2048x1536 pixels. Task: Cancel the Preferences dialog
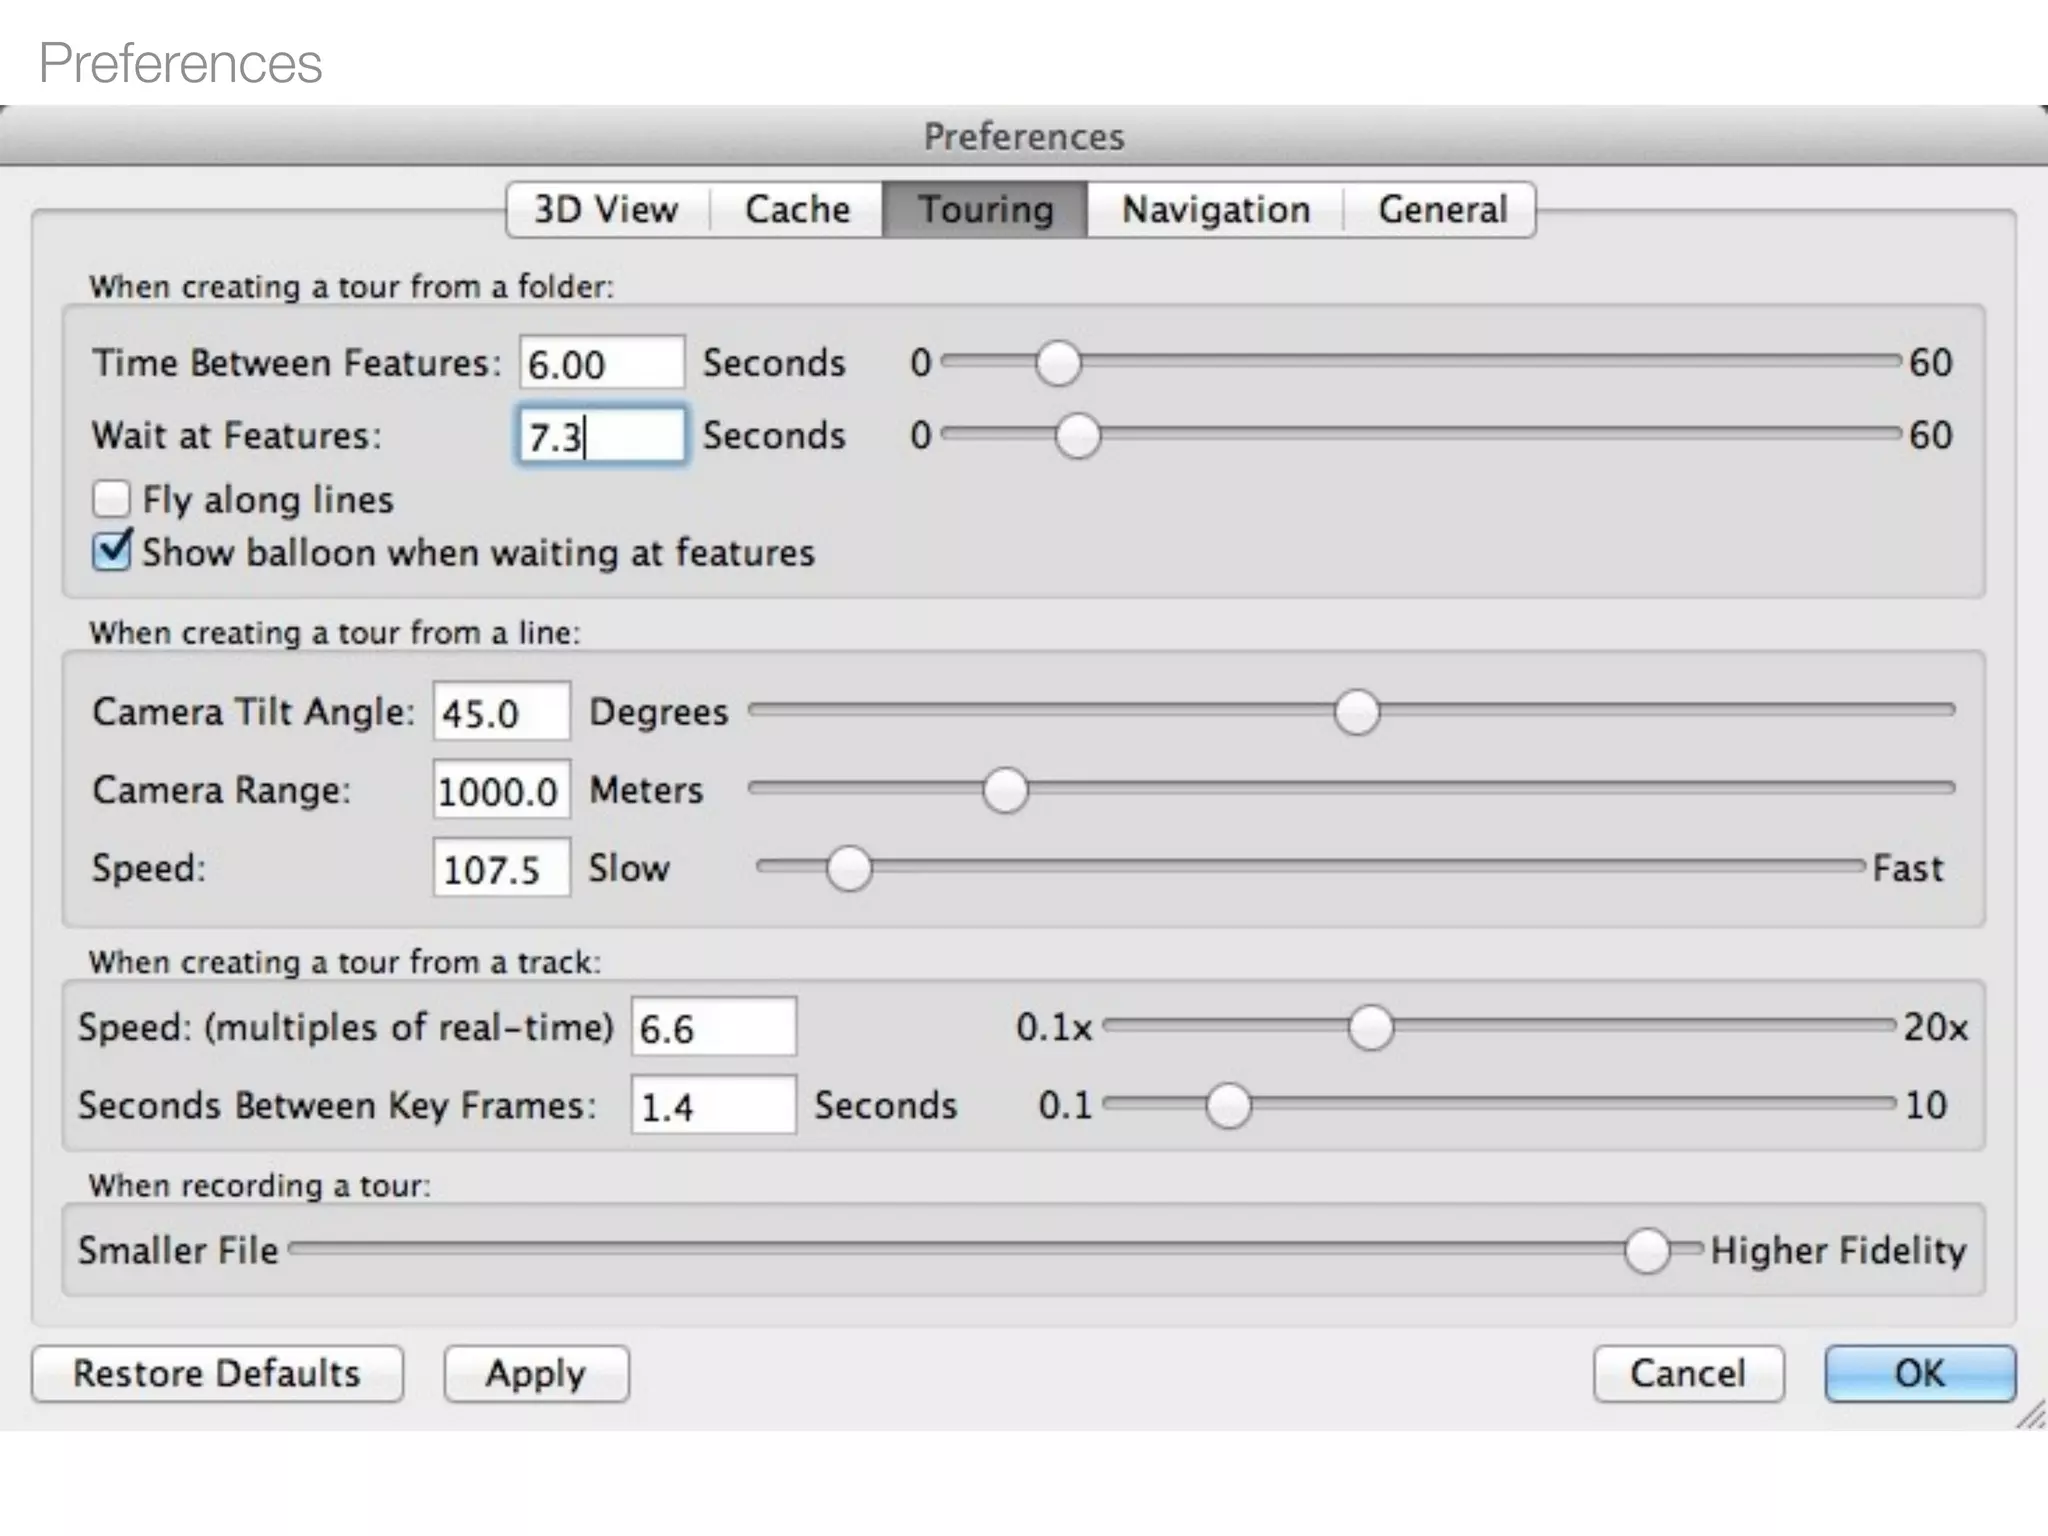[1687, 1374]
